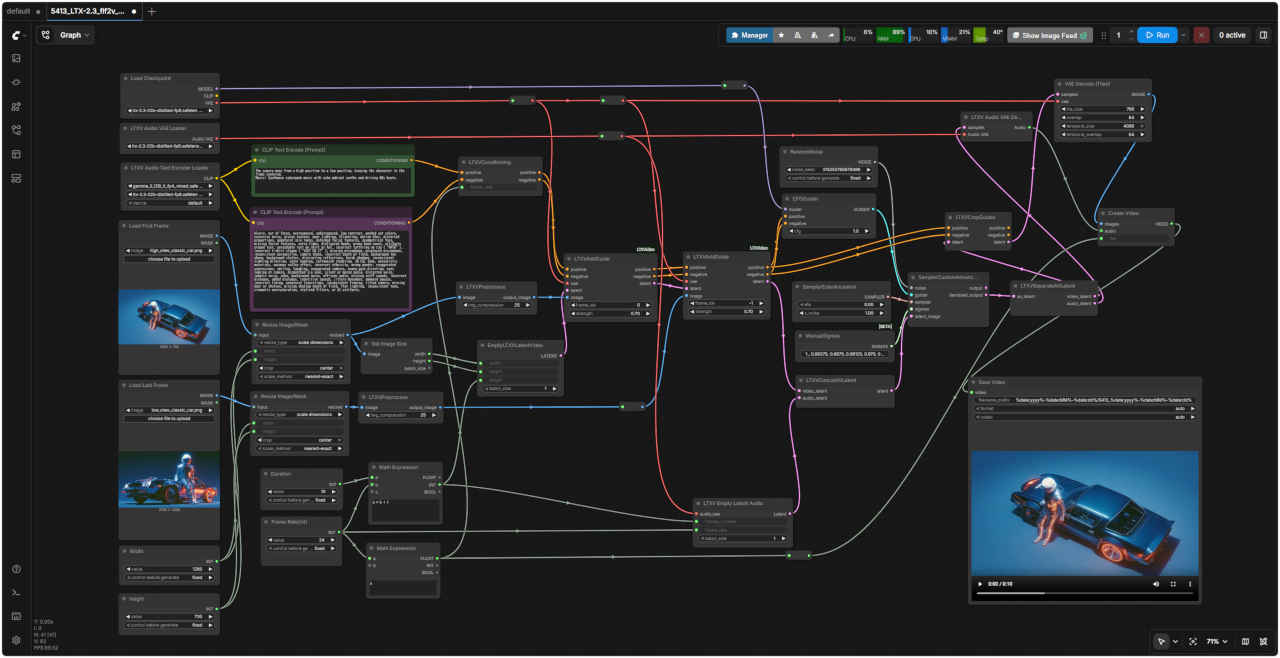The image size is (1280, 658).
Task: Play the saved video preview
Action: coord(980,584)
